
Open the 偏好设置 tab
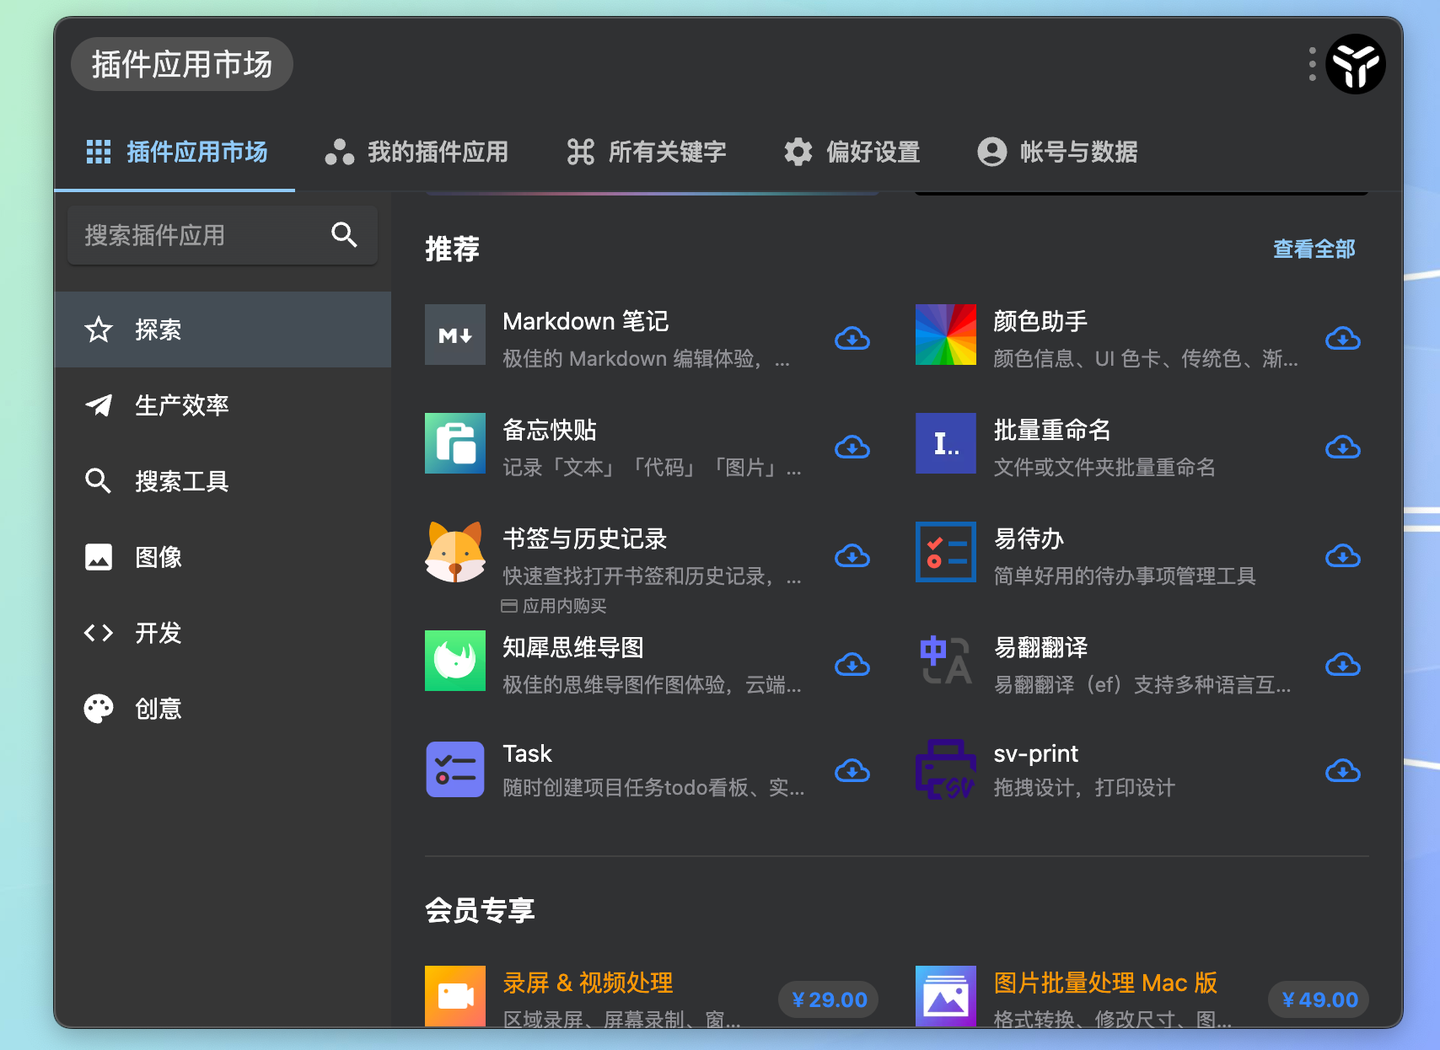pos(850,152)
